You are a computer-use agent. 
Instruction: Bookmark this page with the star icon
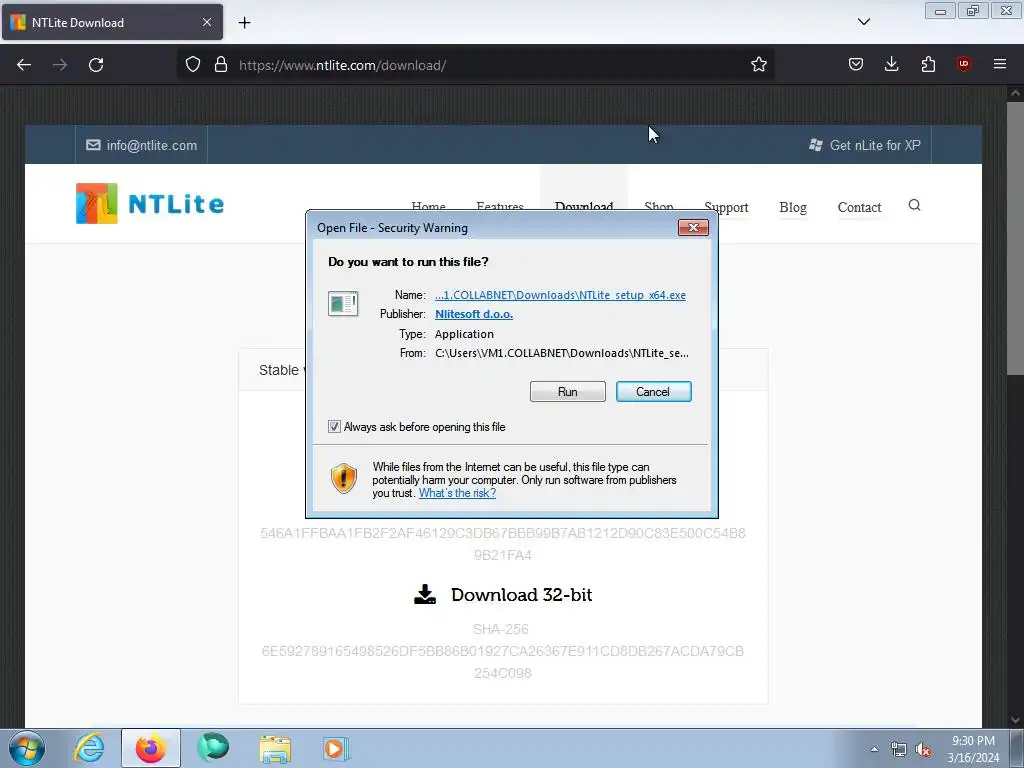pyautogui.click(x=758, y=65)
